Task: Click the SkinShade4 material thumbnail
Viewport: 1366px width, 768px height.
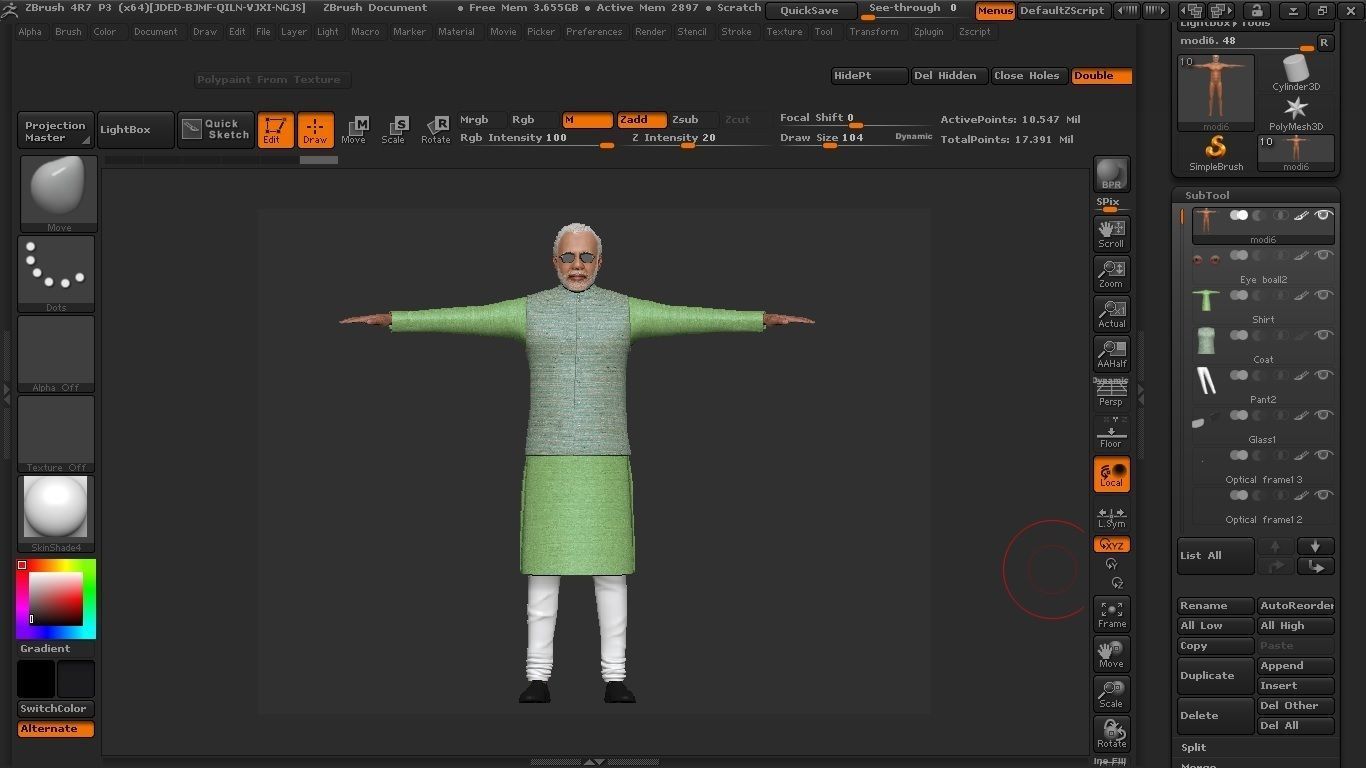Action: (x=56, y=508)
